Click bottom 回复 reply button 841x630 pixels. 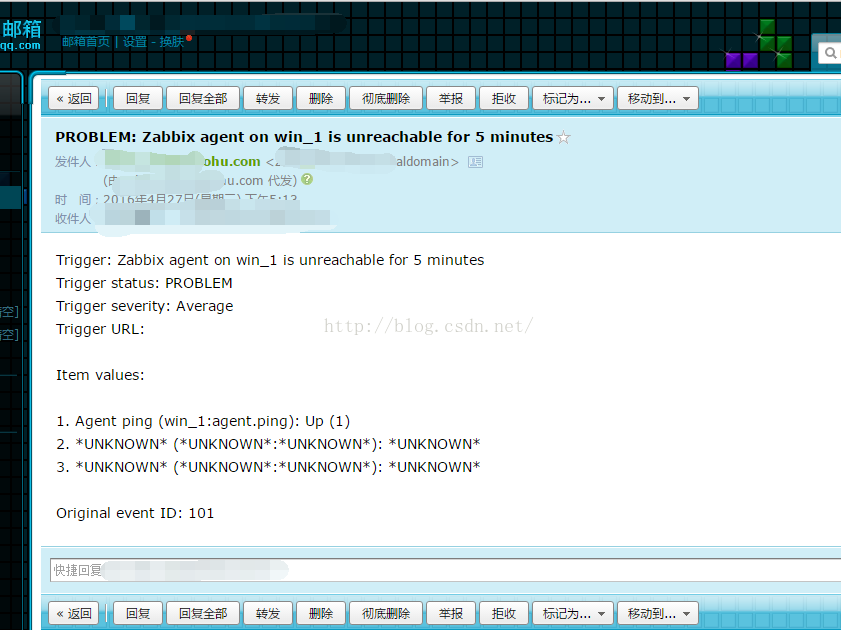point(138,613)
